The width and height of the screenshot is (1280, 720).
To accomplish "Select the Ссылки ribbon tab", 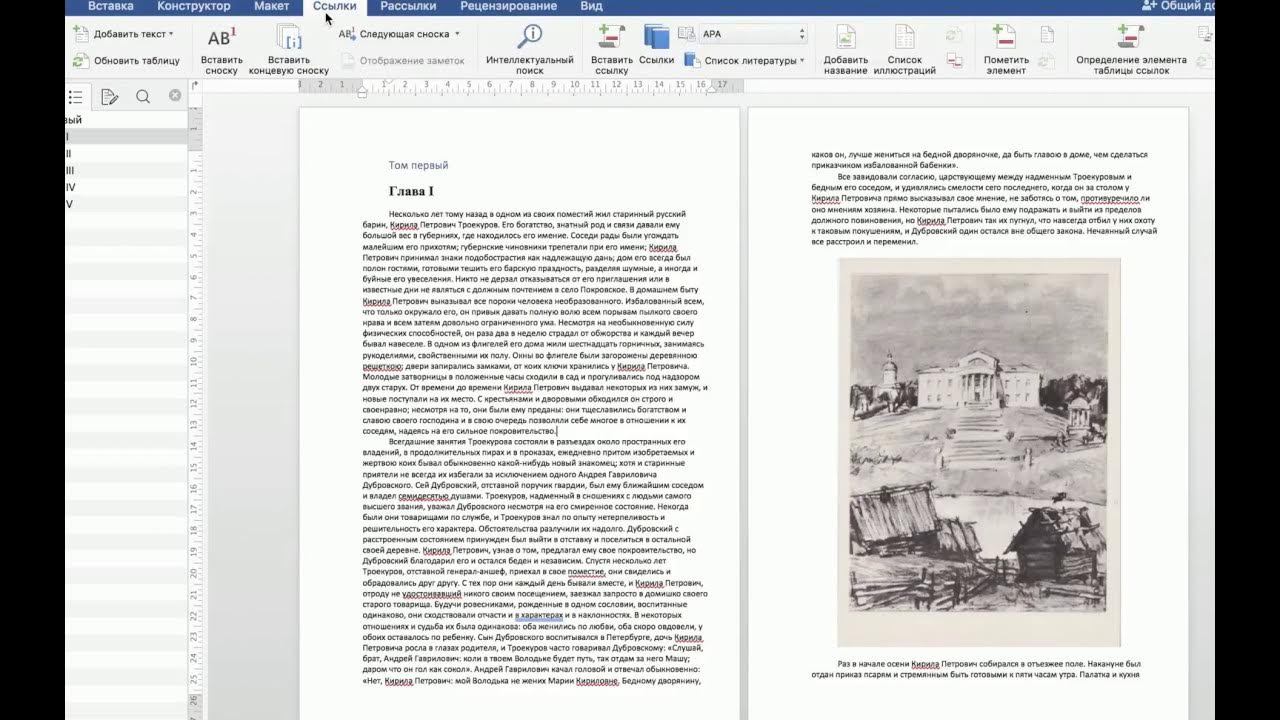I will click(334, 6).
